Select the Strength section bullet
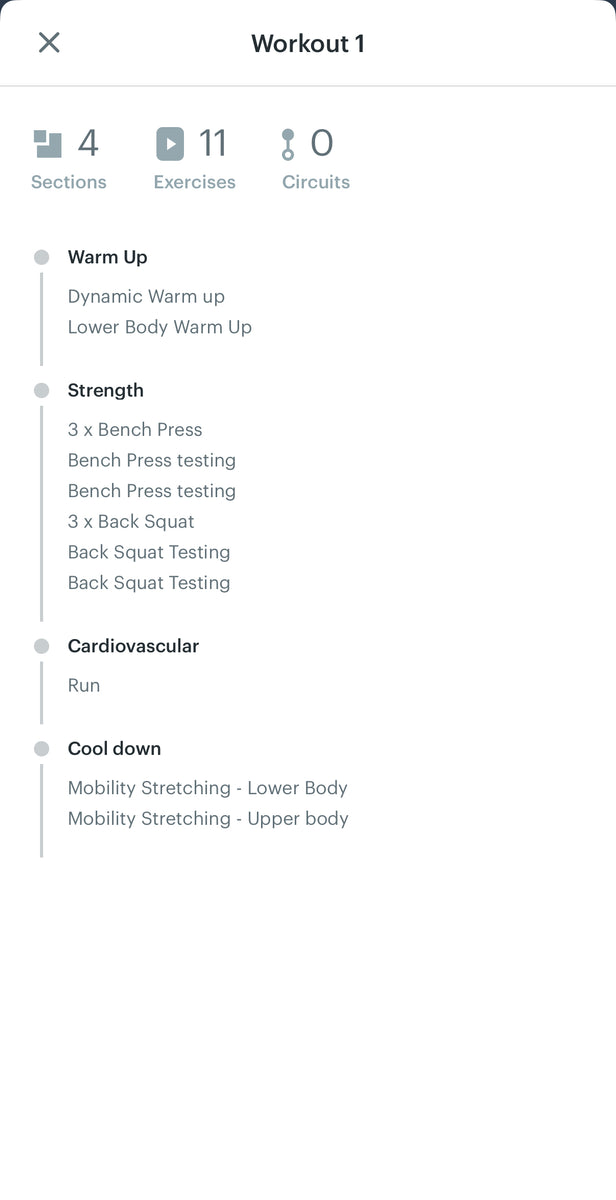 42,390
